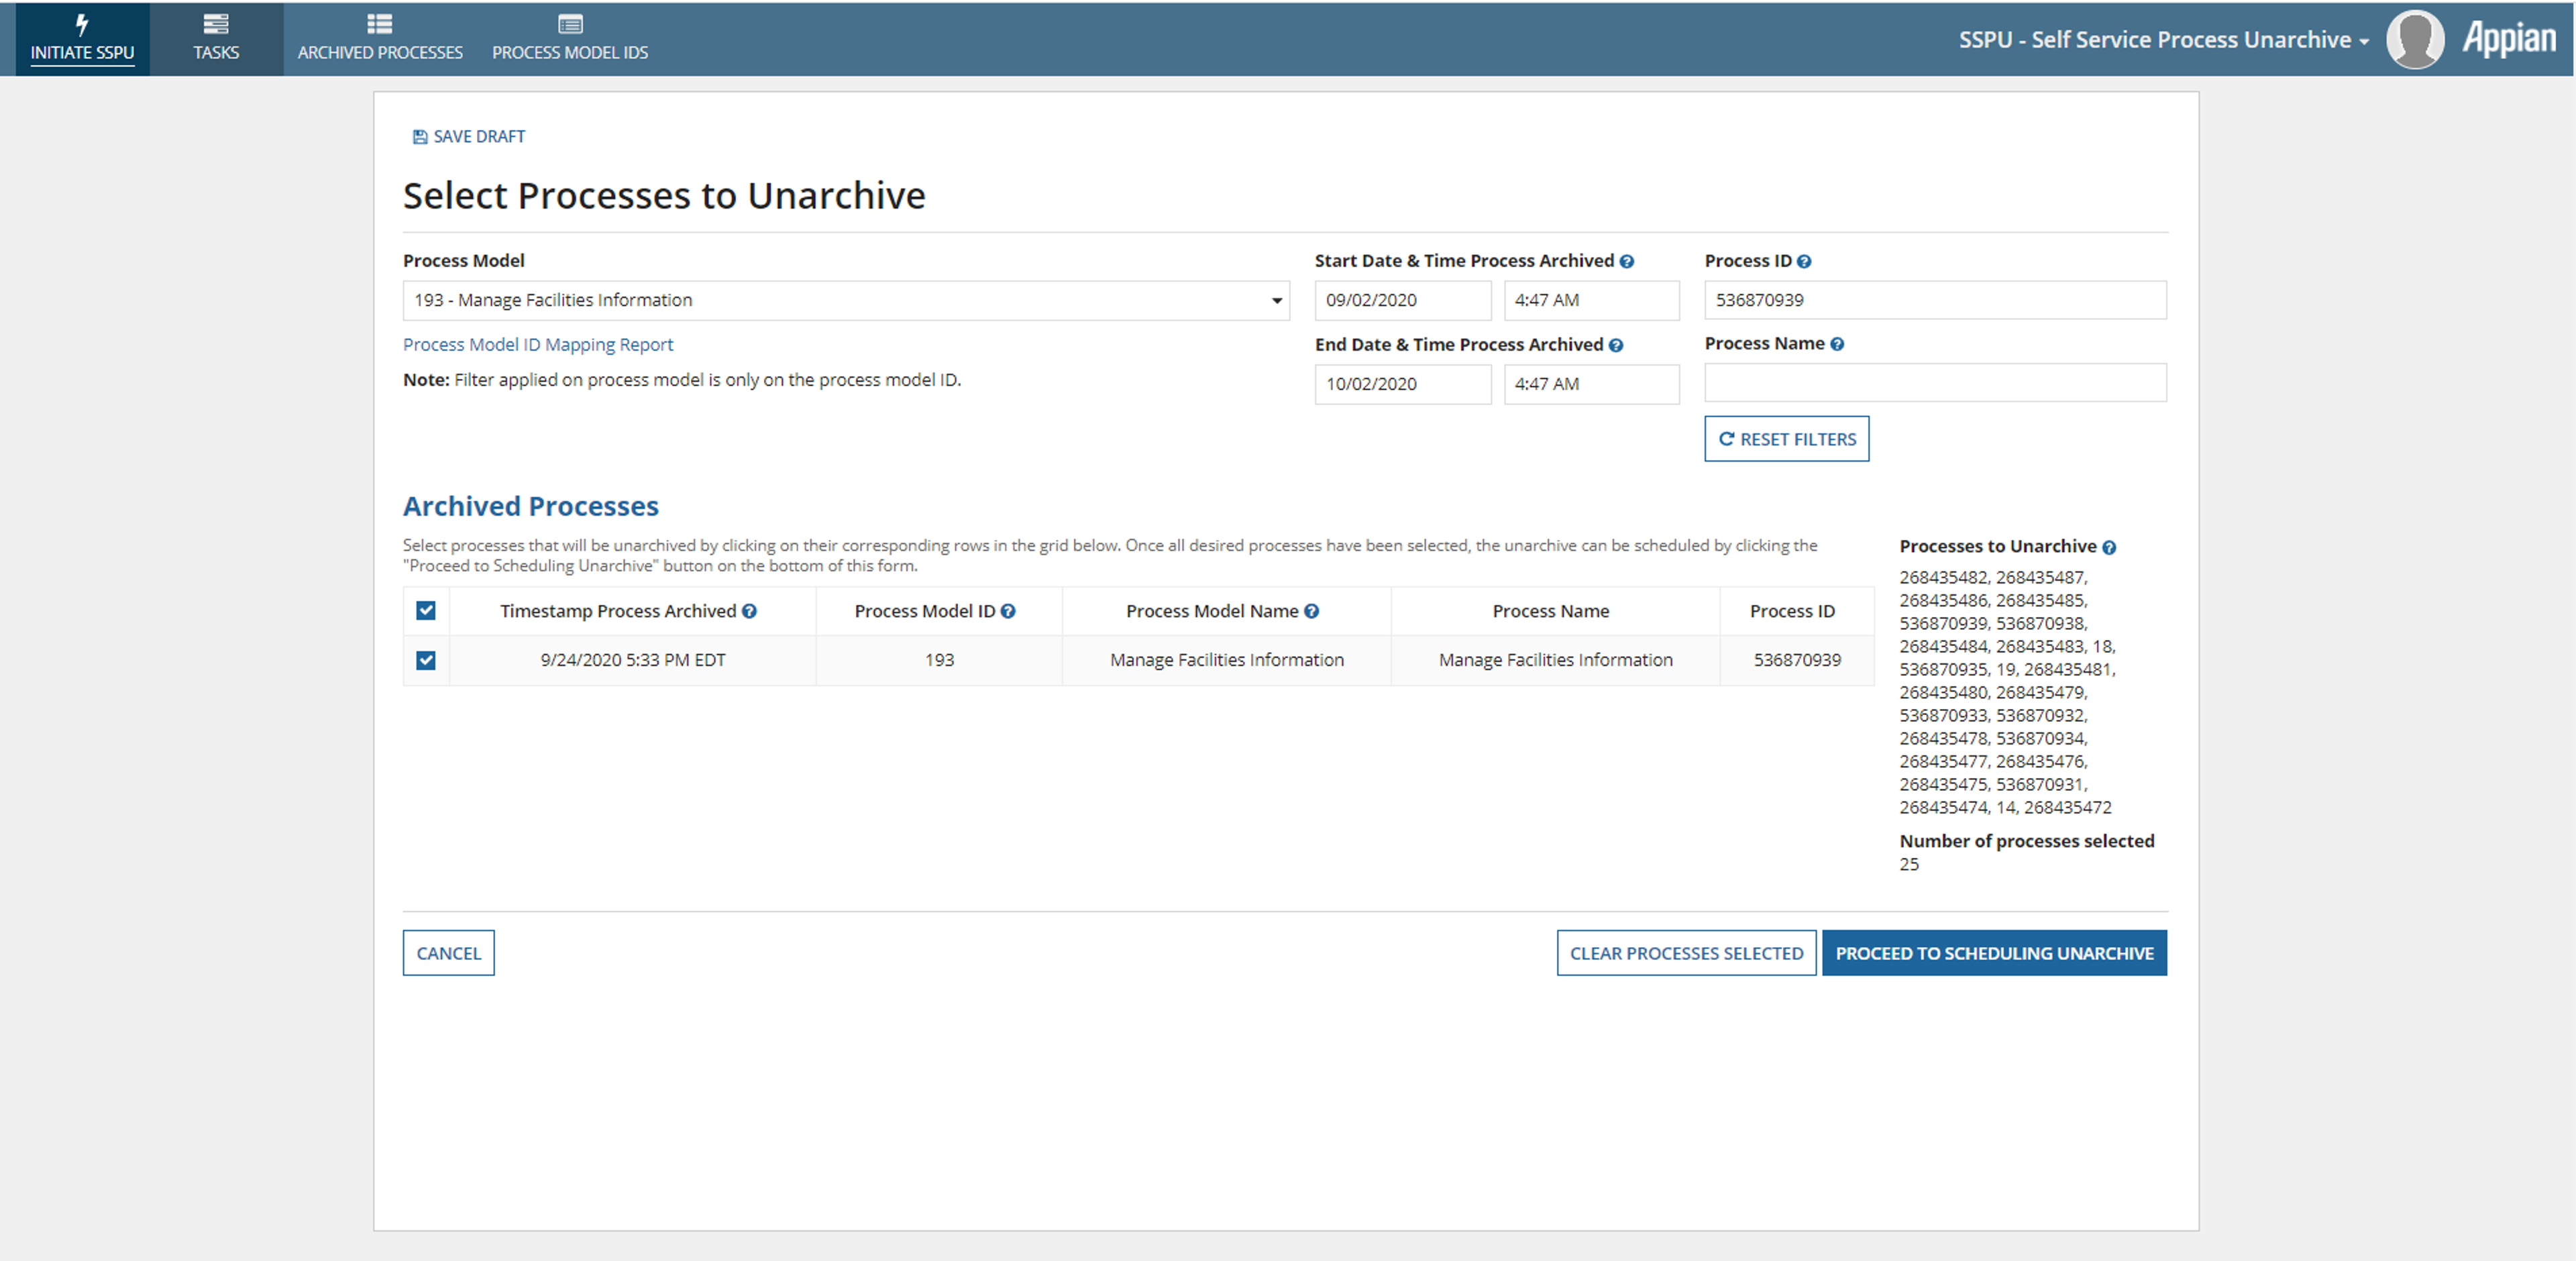Open help for Start Date & Time Process Archived
2576x1261 pixels.
(1627, 261)
